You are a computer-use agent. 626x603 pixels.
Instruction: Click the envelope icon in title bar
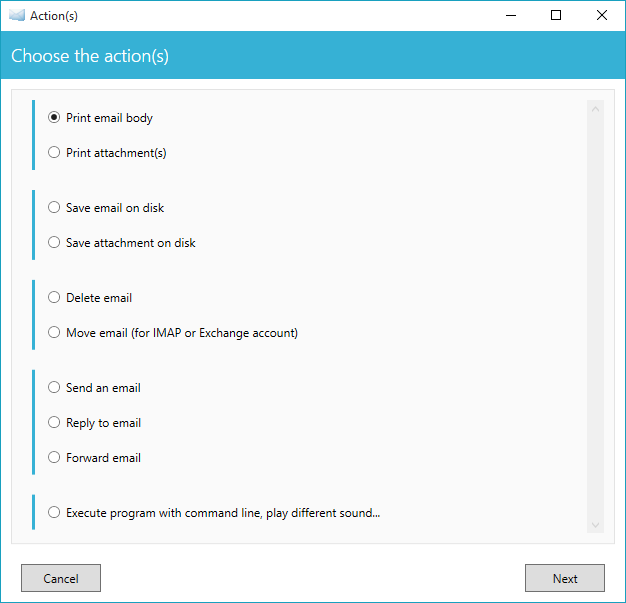[x=17, y=16]
